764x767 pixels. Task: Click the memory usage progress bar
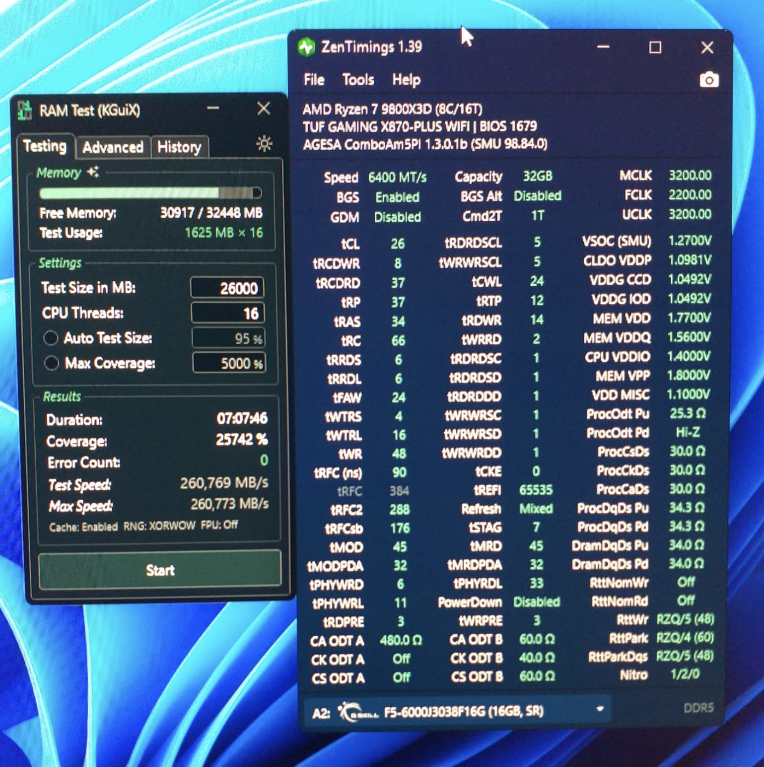151,193
